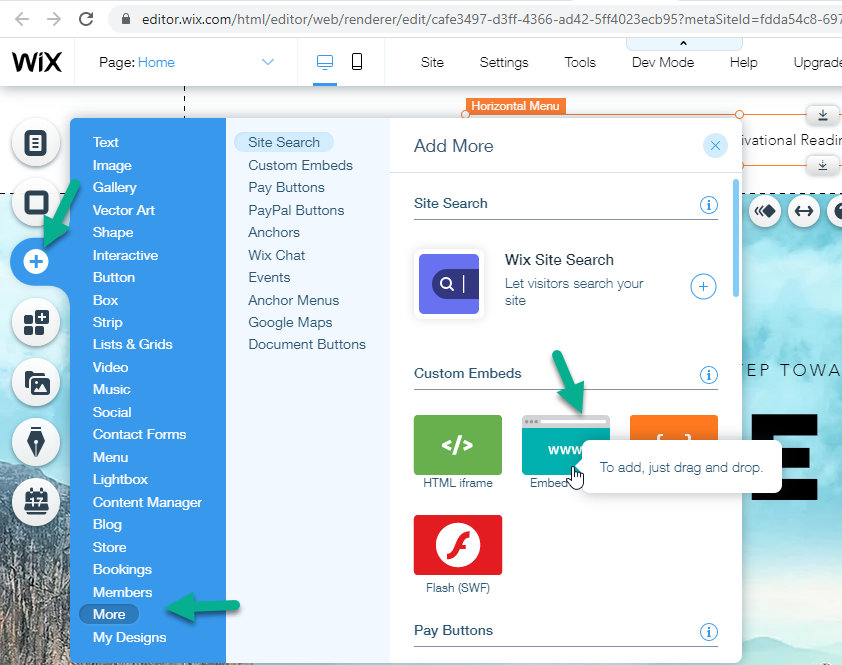842x665 pixels.
Task: Go back in the browser
Action: (22, 19)
